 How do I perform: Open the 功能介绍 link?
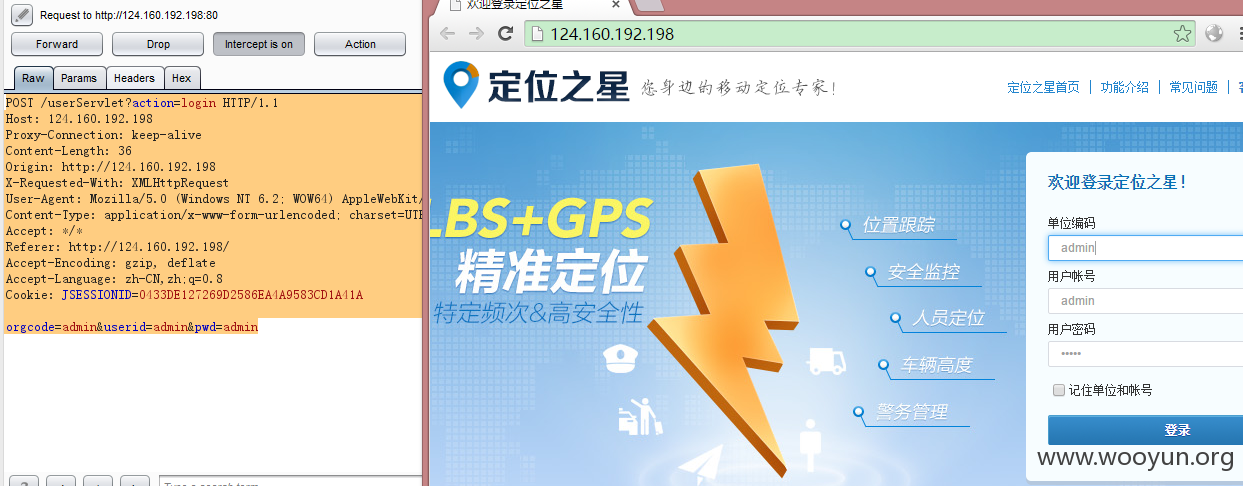pyautogui.click(x=1125, y=87)
